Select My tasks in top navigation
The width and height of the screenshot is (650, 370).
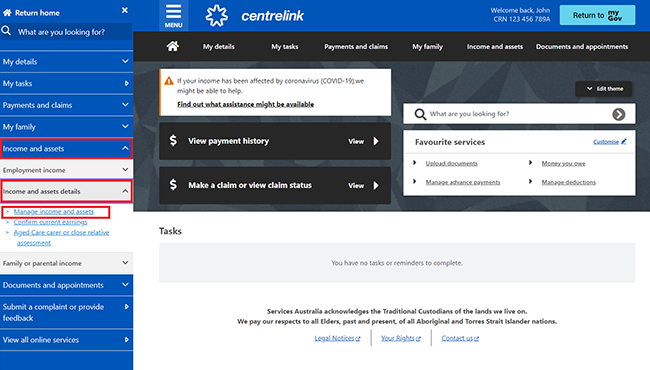(285, 46)
